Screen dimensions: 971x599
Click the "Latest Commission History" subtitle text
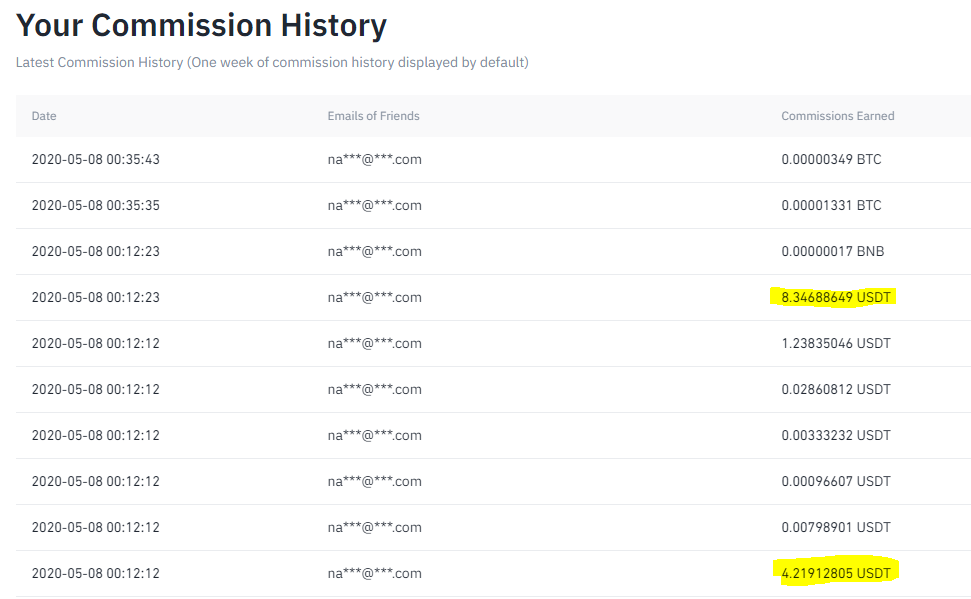coord(272,62)
